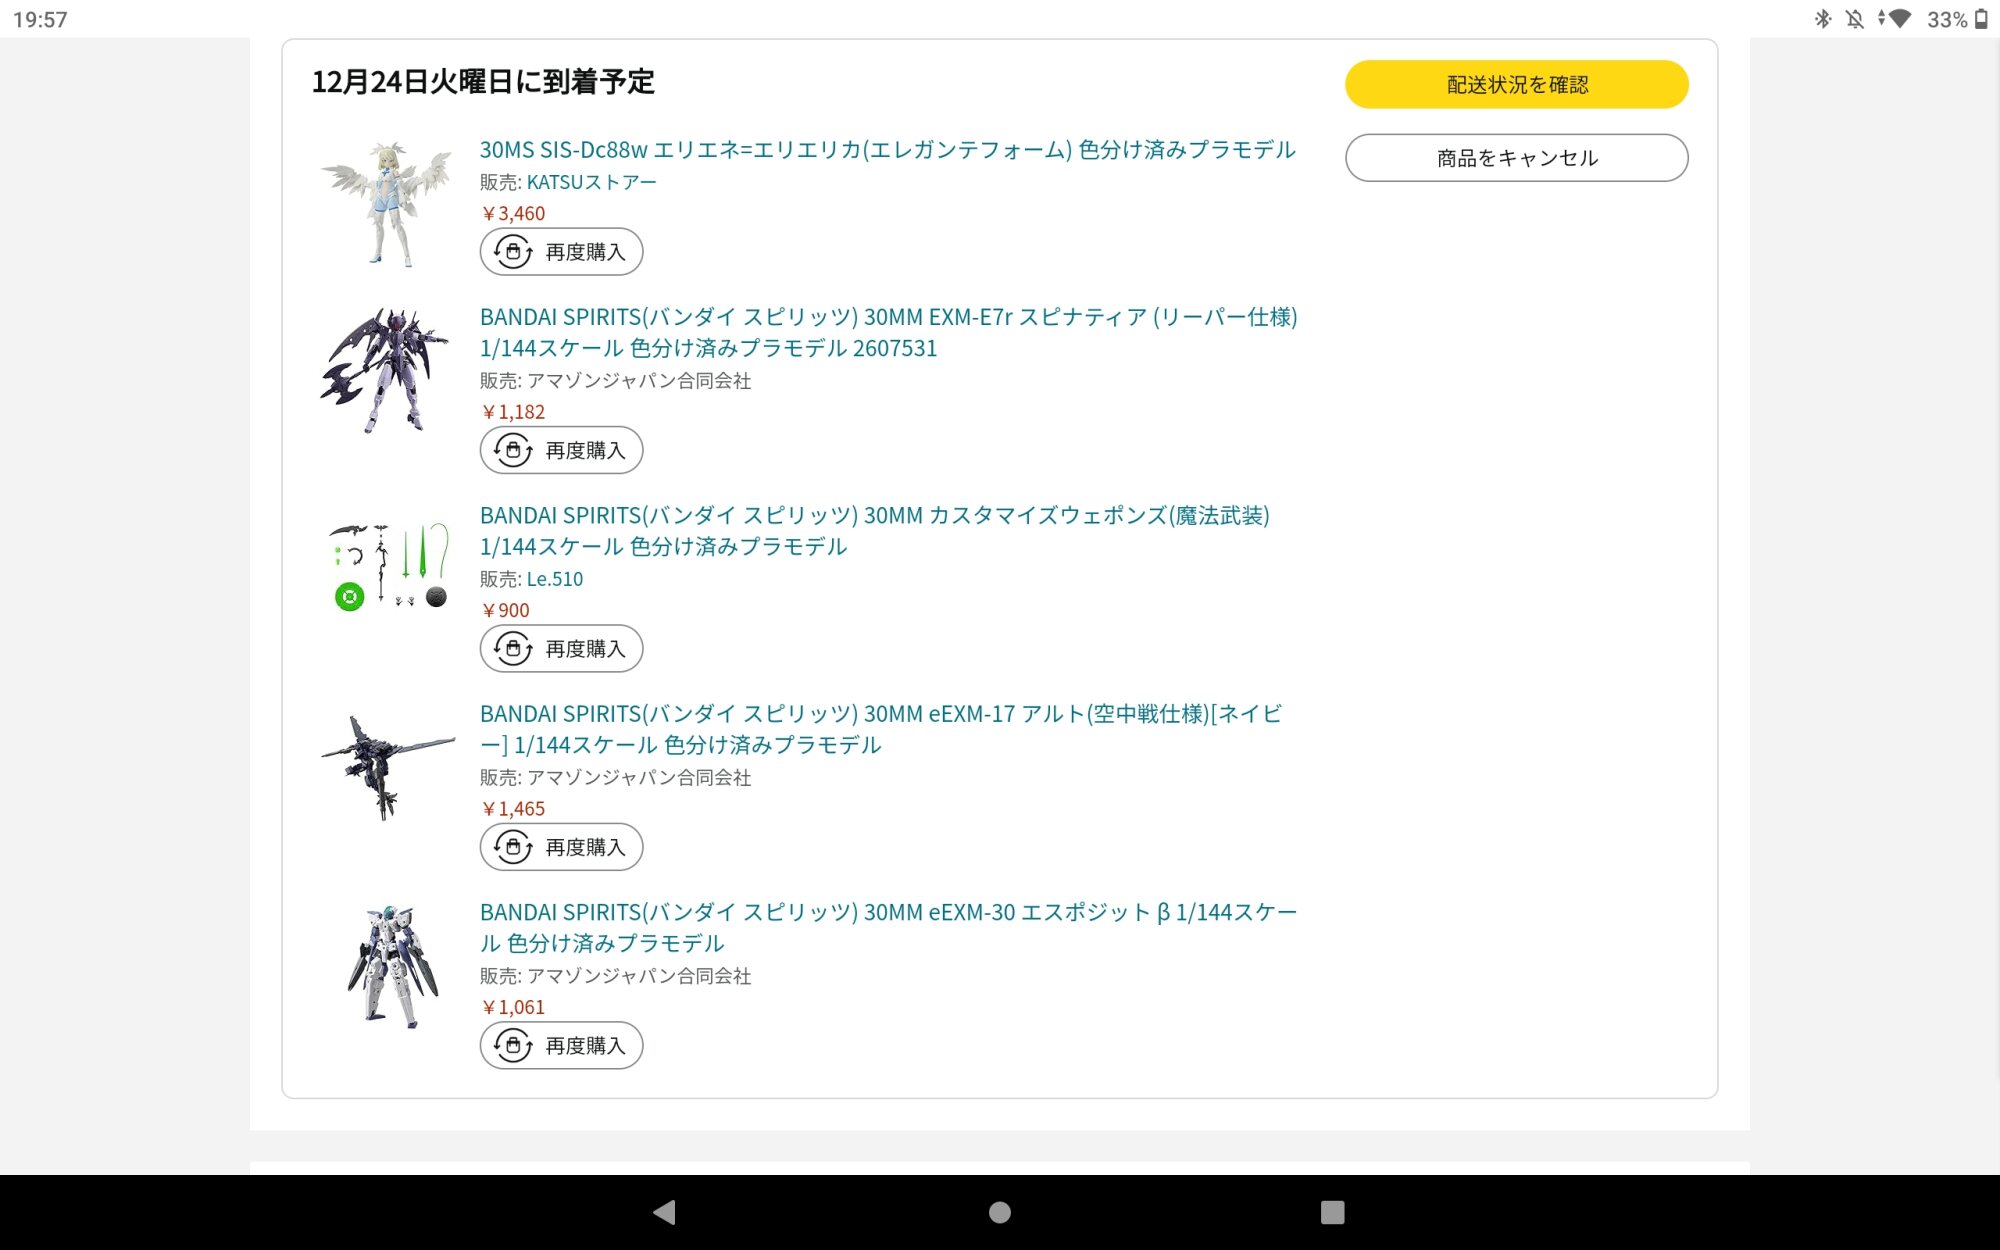This screenshot has width=2000, height=1250.
Task: Open the 30MS SIS-Dc88w エリエネ product link
Action: point(887,150)
